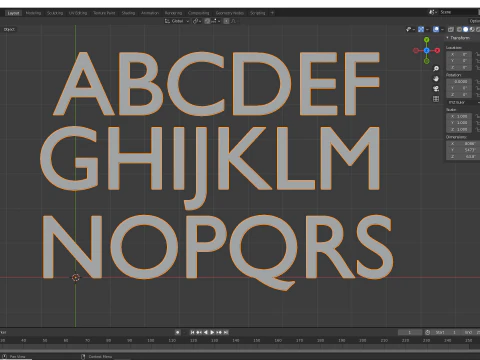Open the viewport object visibility dropdown
The image size is (480, 360).
410,30
